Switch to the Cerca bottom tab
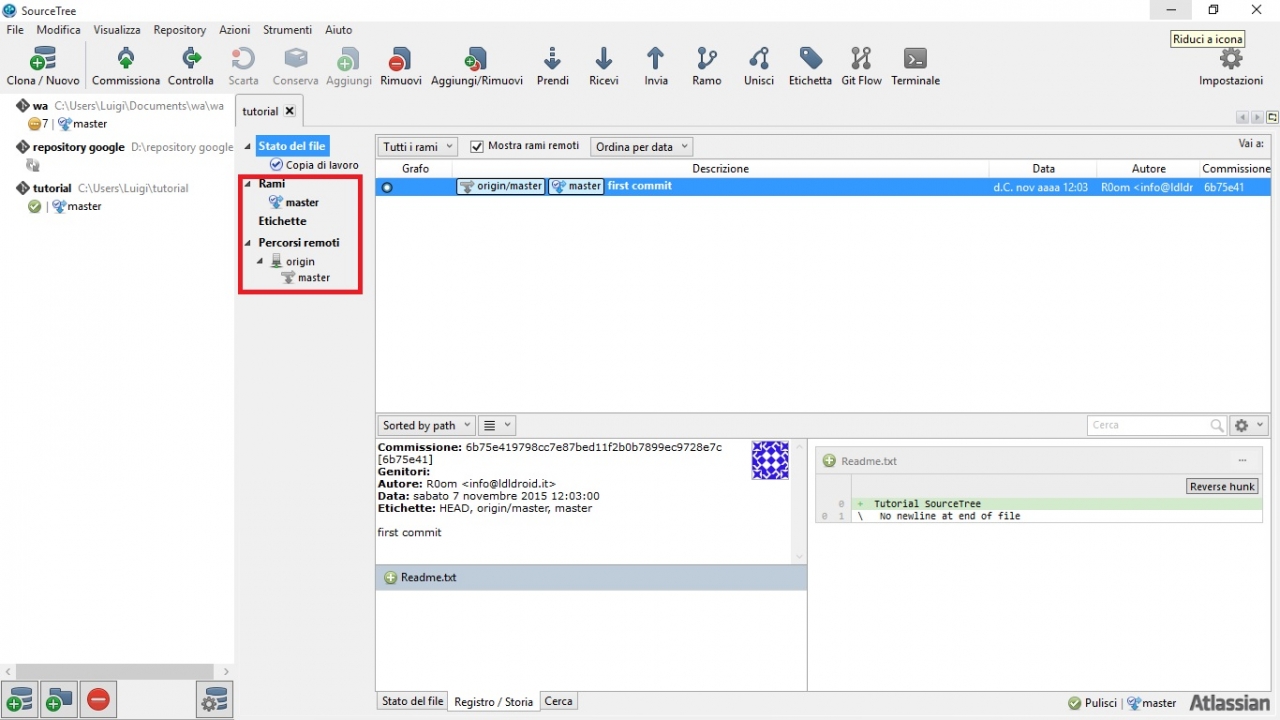This screenshot has width=1280, height=720. click(x=559, y=702)
